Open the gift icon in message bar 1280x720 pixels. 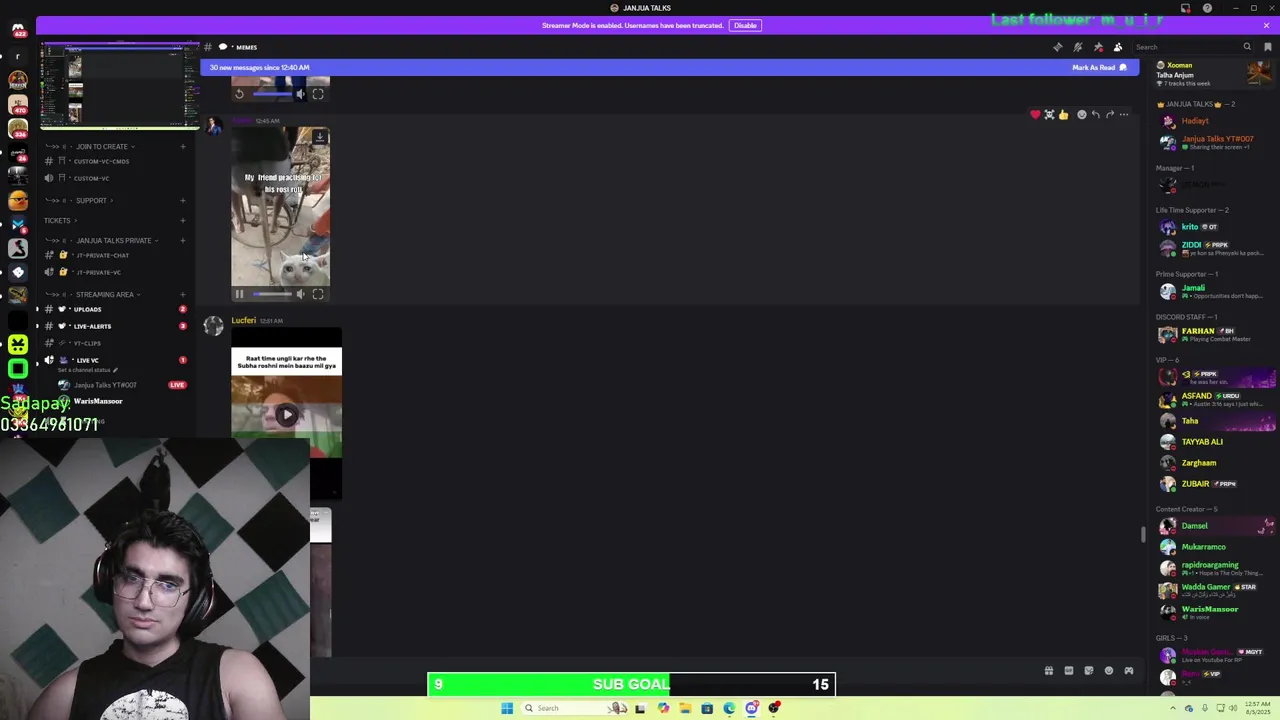1049,671
